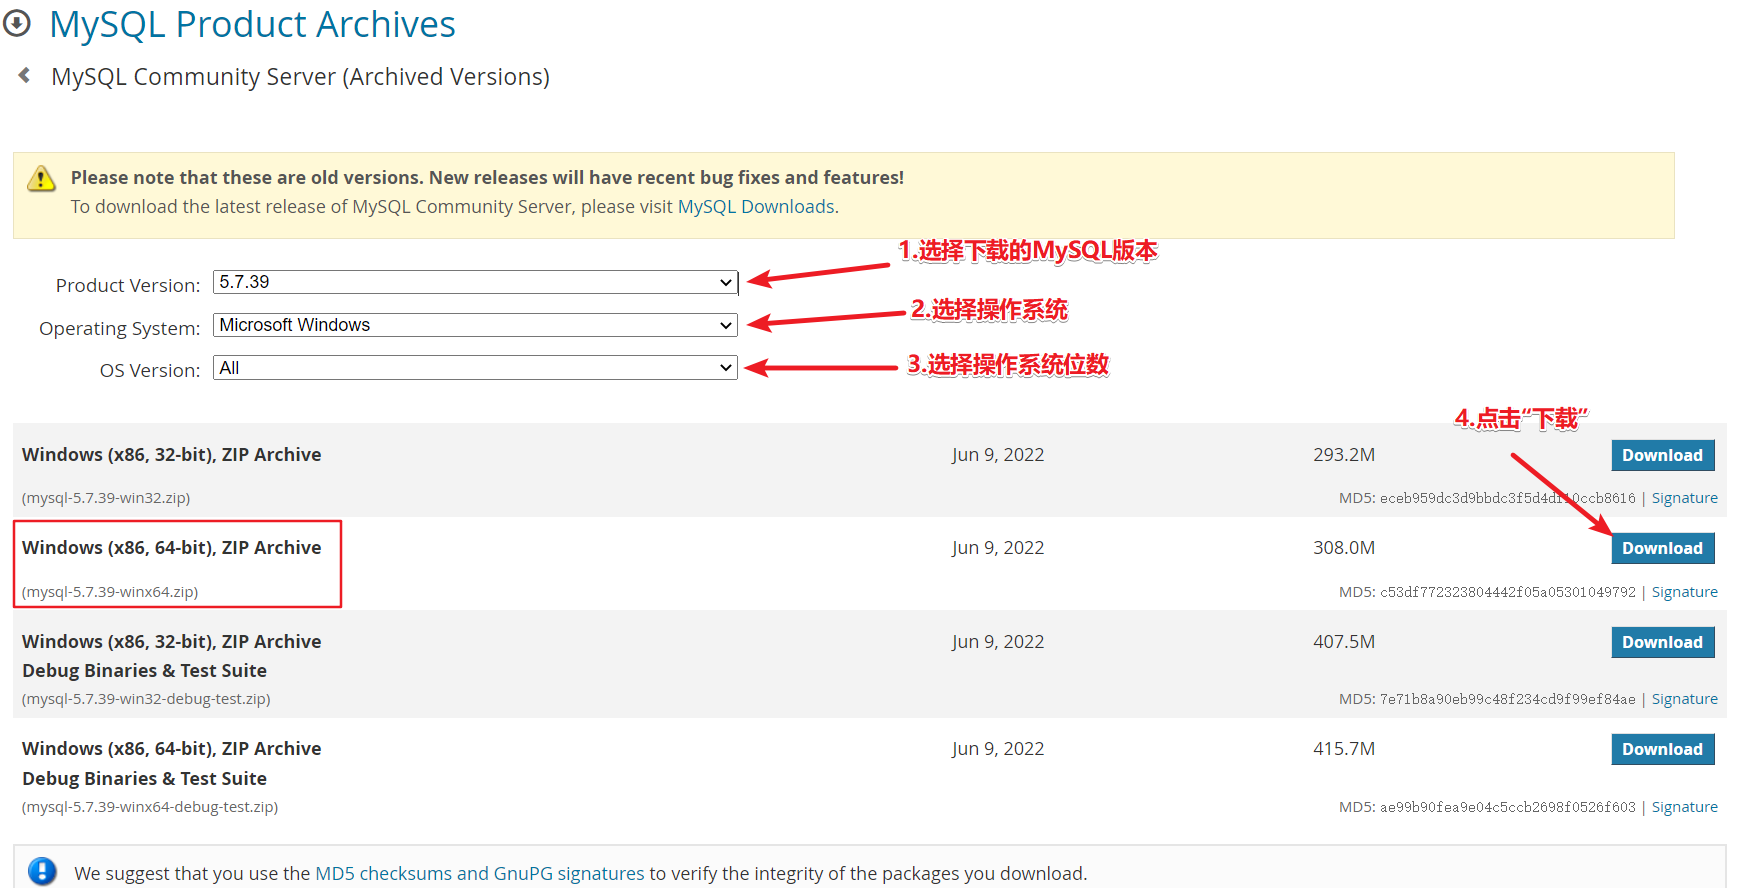
Task: Open the Signature link for win32-debug-test.zip
Action: 1685,699
